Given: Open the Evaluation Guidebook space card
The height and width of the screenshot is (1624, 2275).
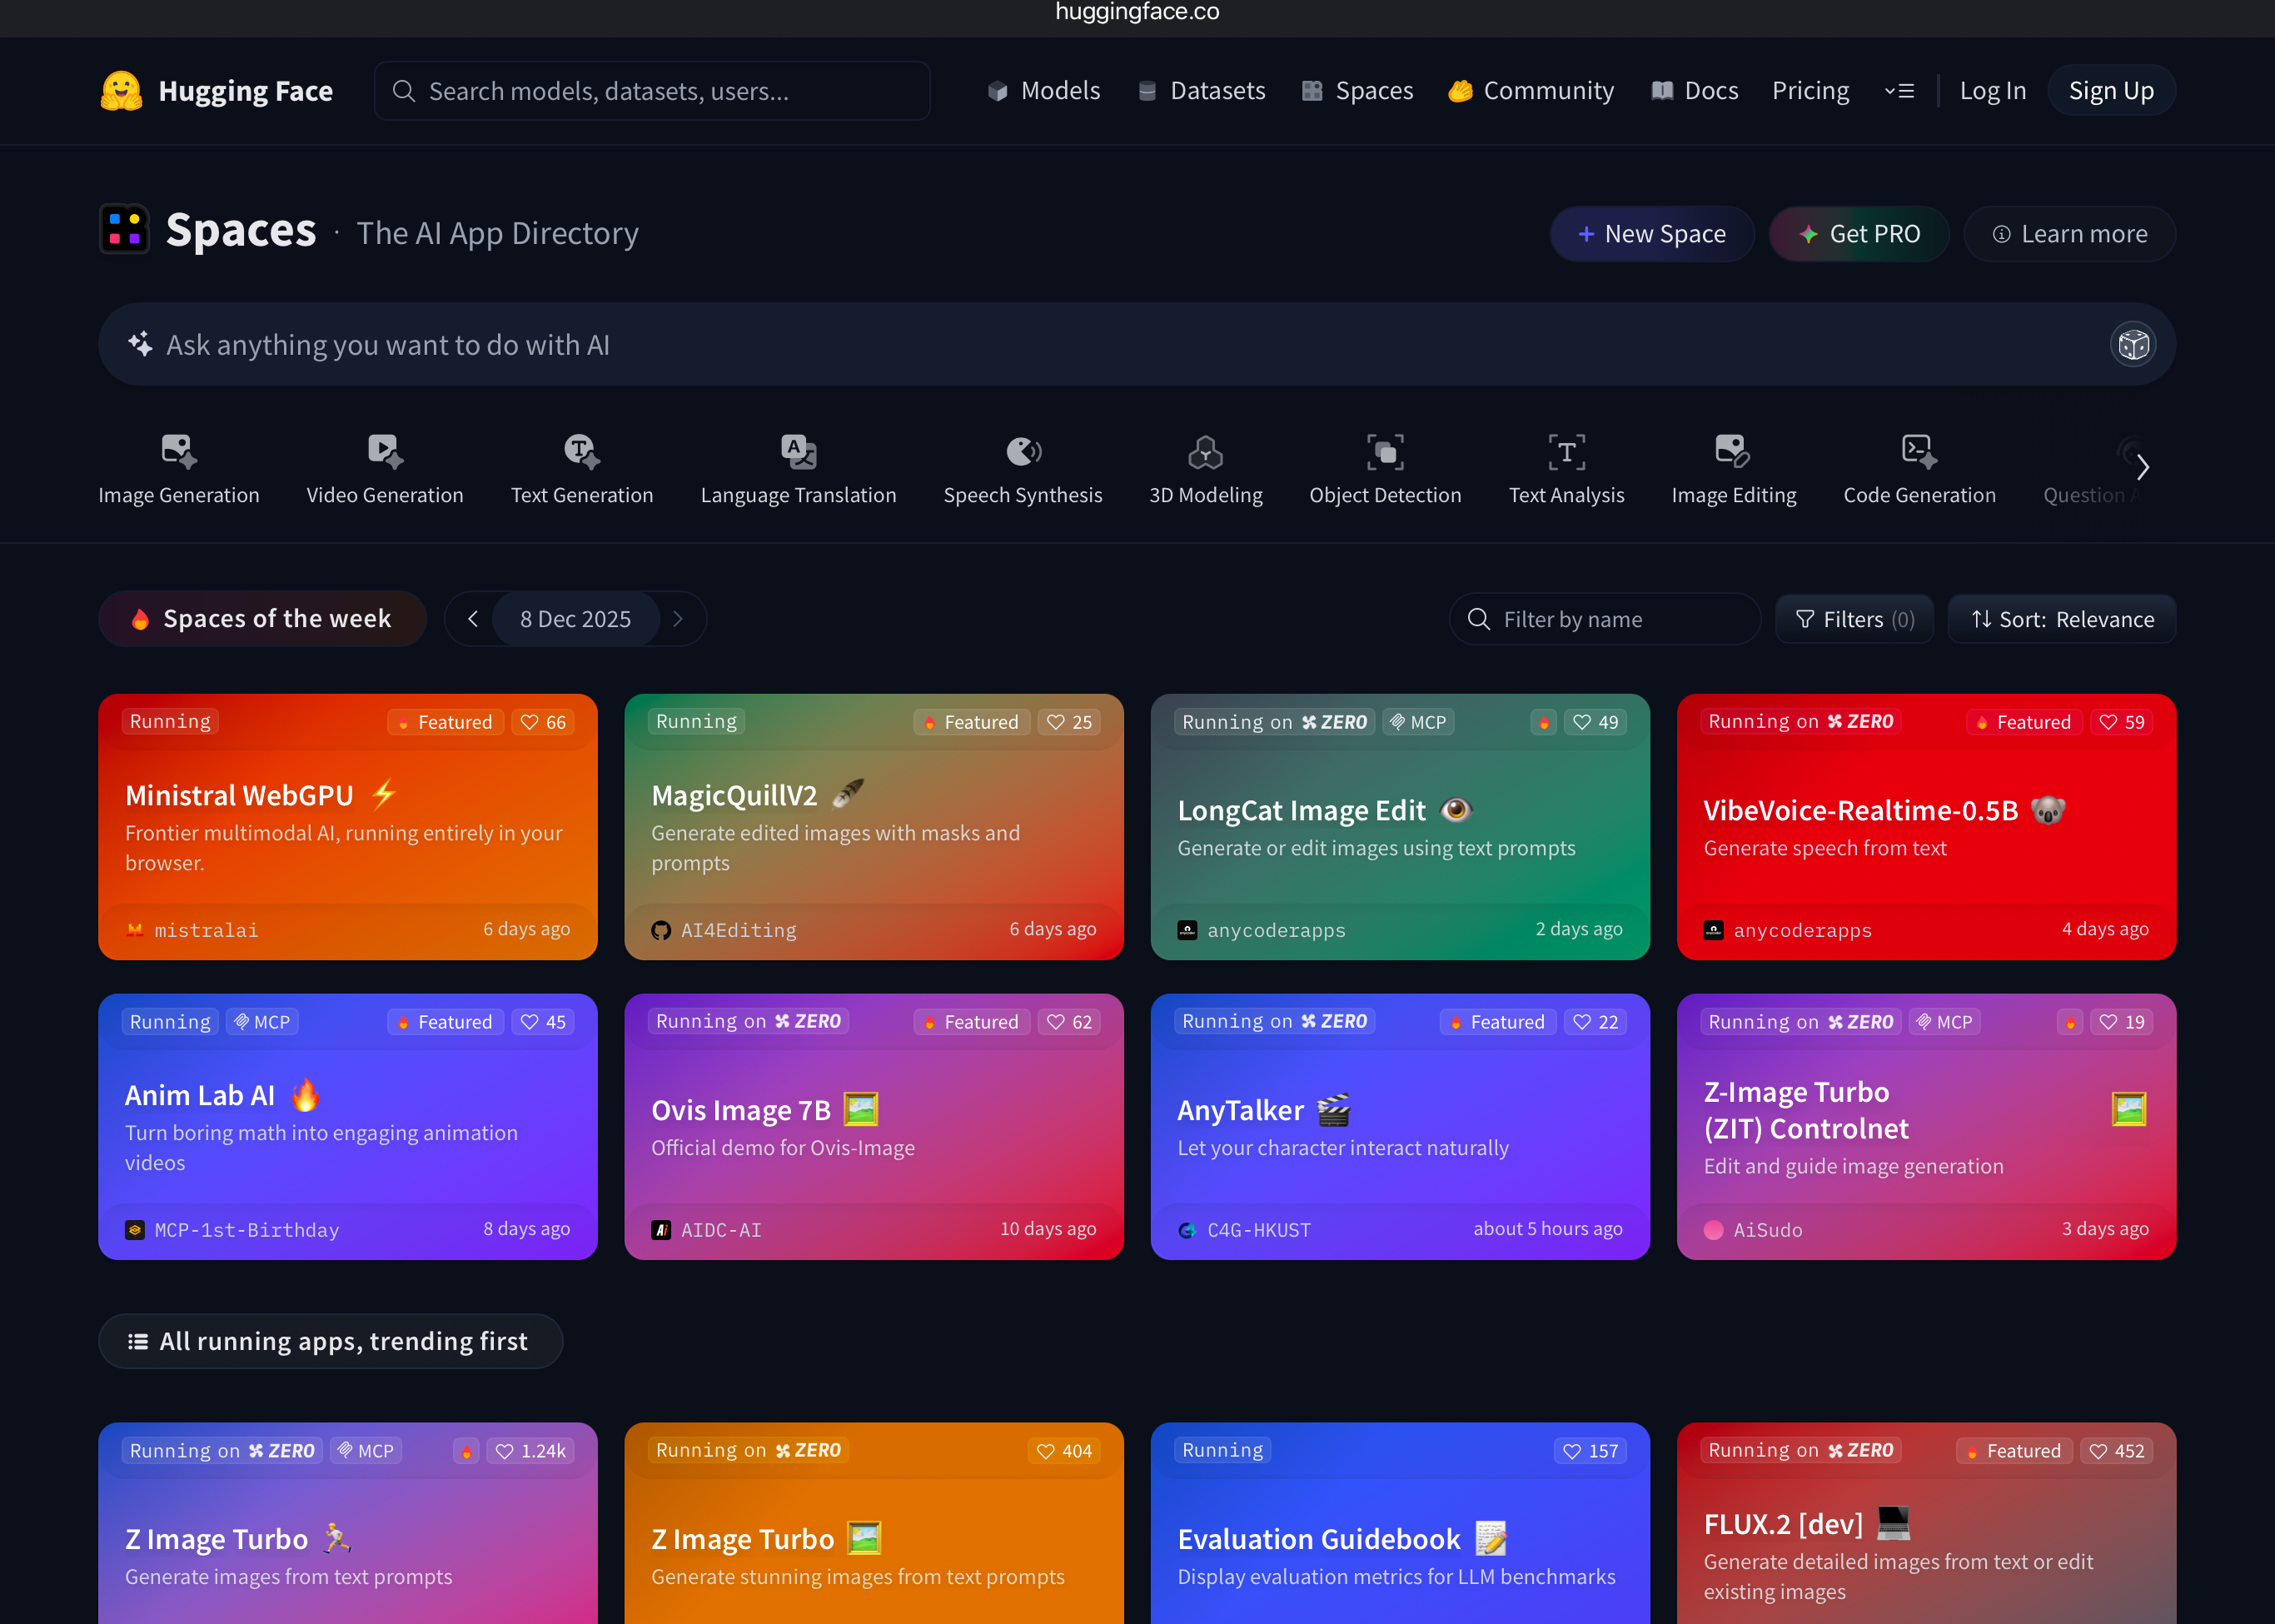Looking at the screenshot, I should pos(1400,1523).
